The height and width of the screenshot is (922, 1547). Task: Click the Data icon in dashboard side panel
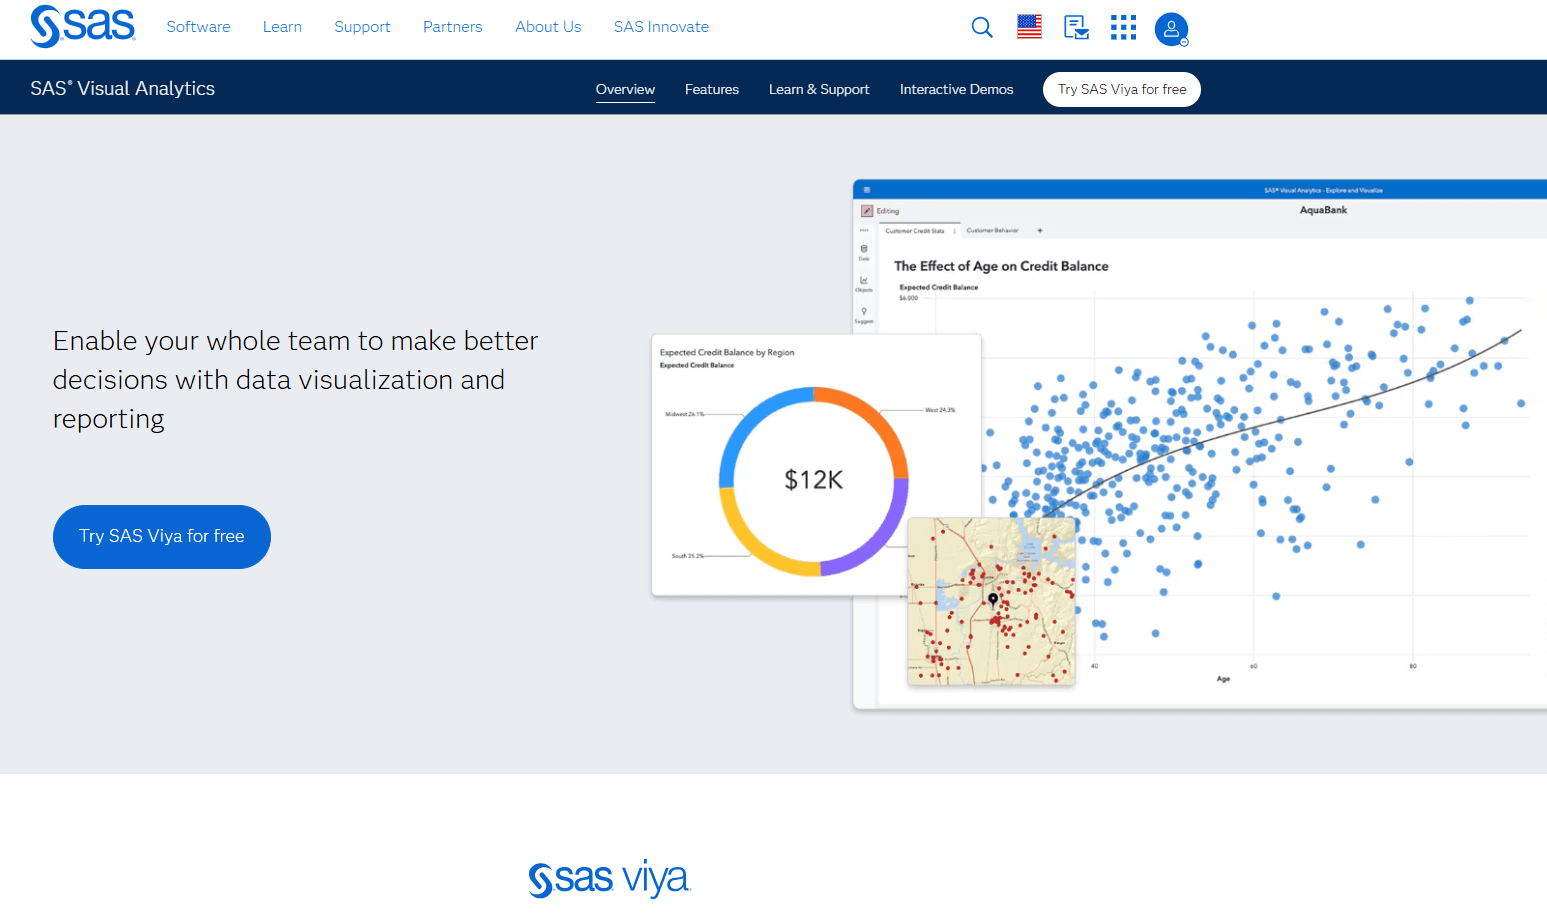point(864,252)
